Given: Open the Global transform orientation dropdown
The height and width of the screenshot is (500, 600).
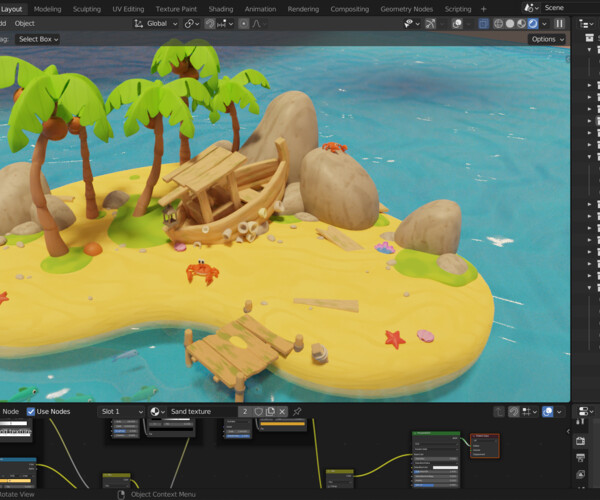Looking at the screenshot, I should click(x=155, y=24).
